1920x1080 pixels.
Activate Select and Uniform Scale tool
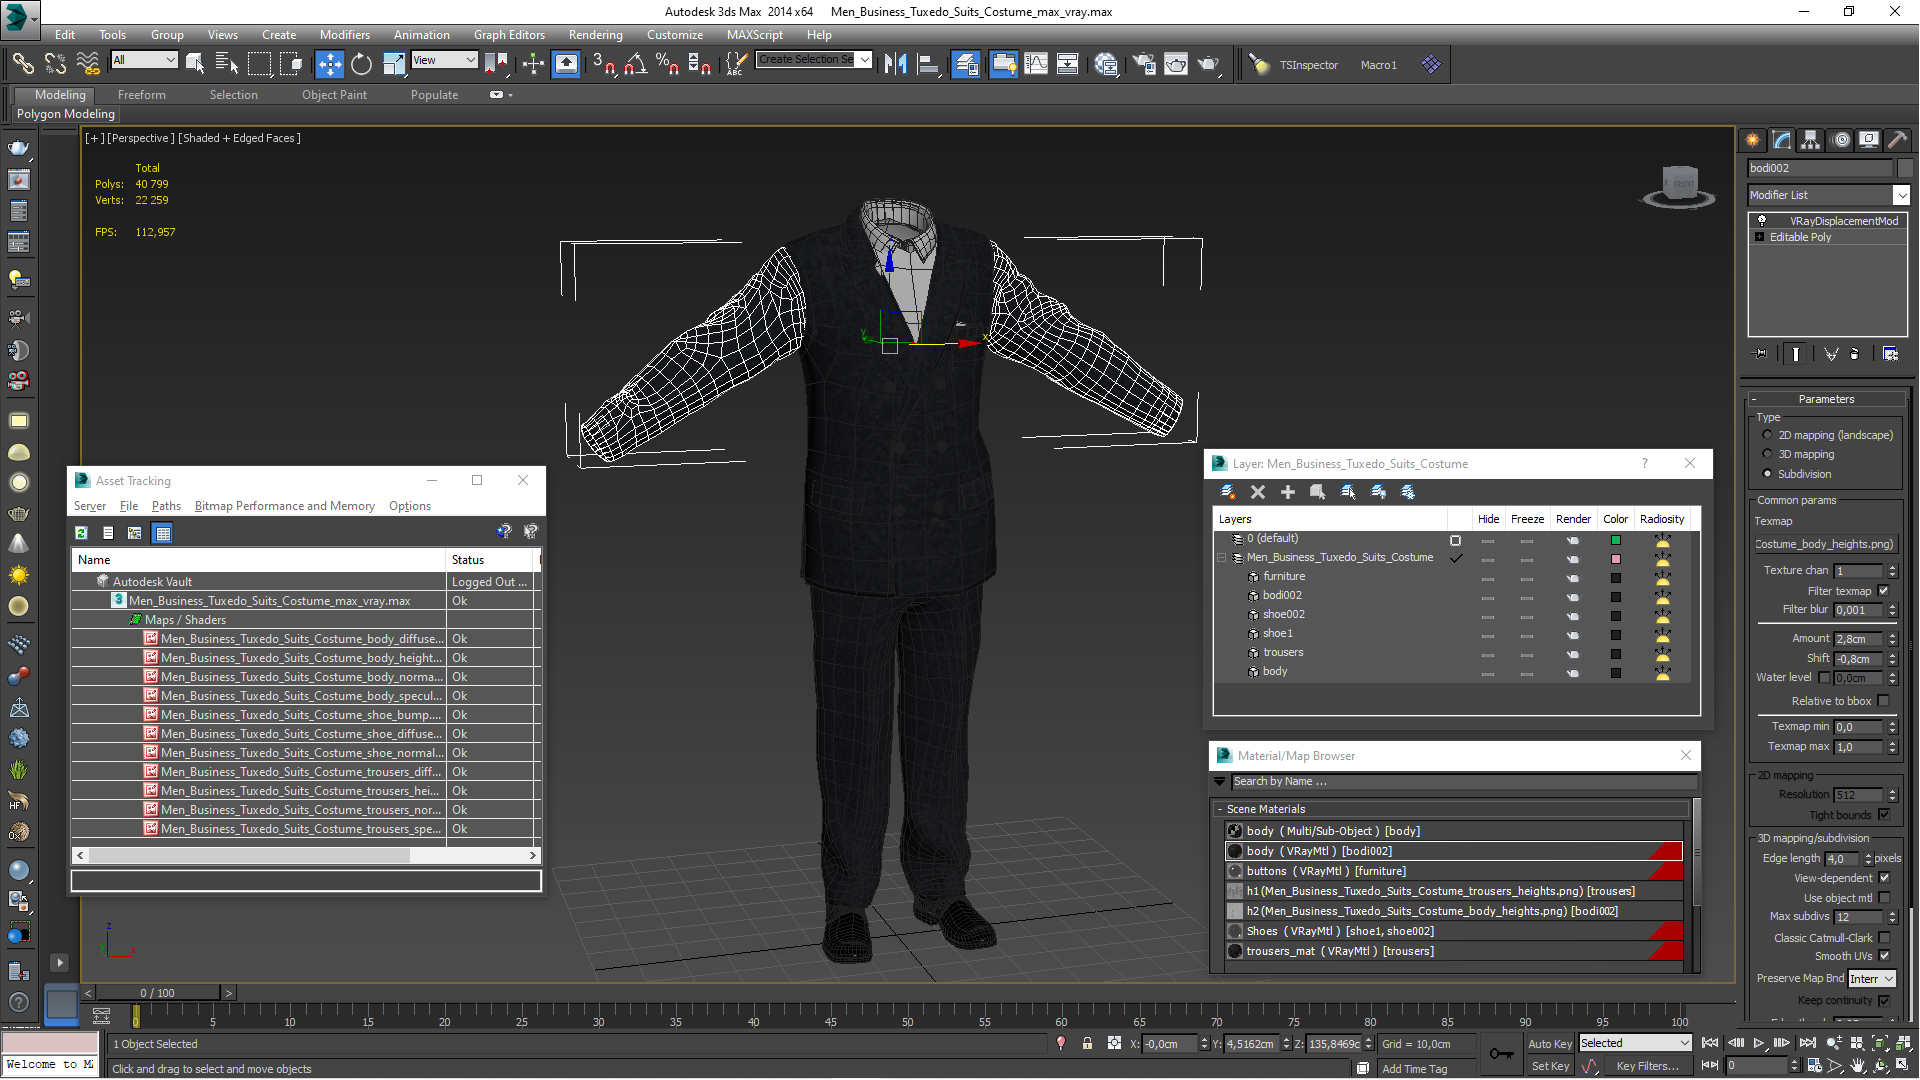point(394,64)
